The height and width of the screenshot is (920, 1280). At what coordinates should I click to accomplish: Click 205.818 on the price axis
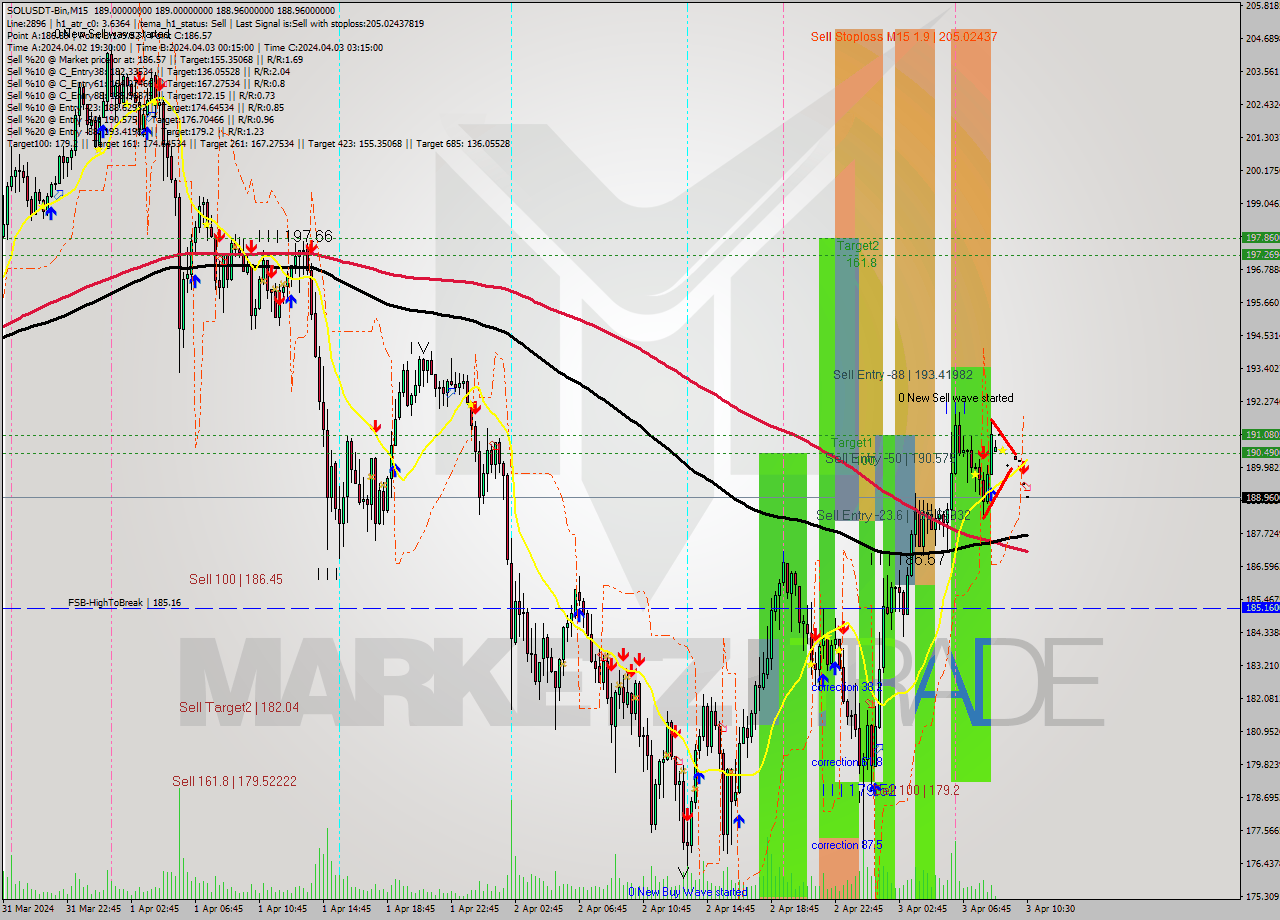point(1262,6)
